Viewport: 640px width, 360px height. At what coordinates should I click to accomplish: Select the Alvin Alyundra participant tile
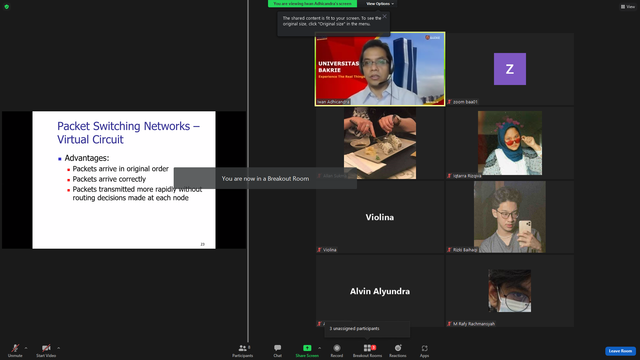click(380, 291)
